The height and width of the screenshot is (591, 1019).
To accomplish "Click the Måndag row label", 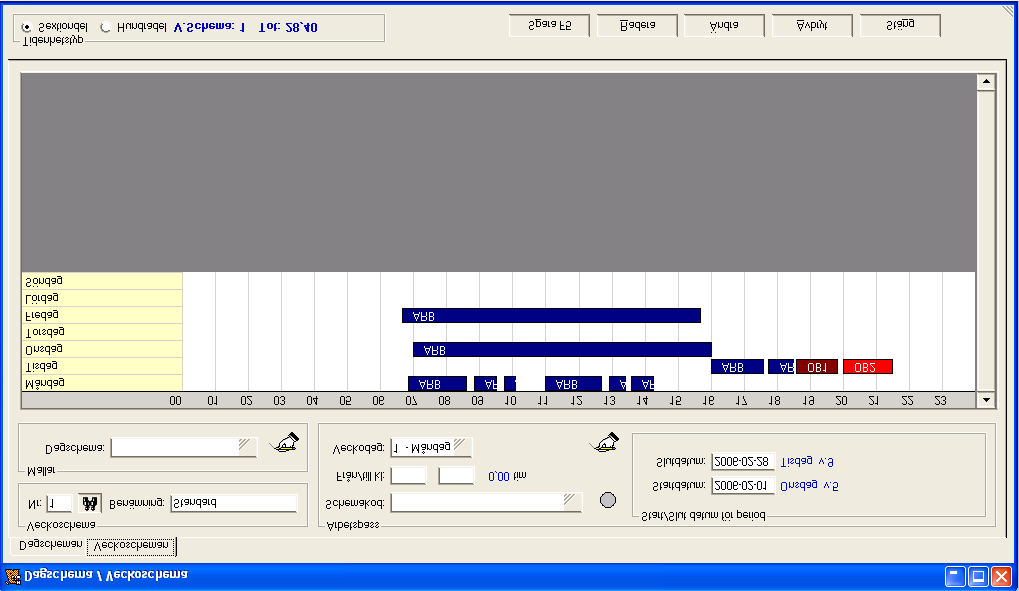I will point(102,383).
